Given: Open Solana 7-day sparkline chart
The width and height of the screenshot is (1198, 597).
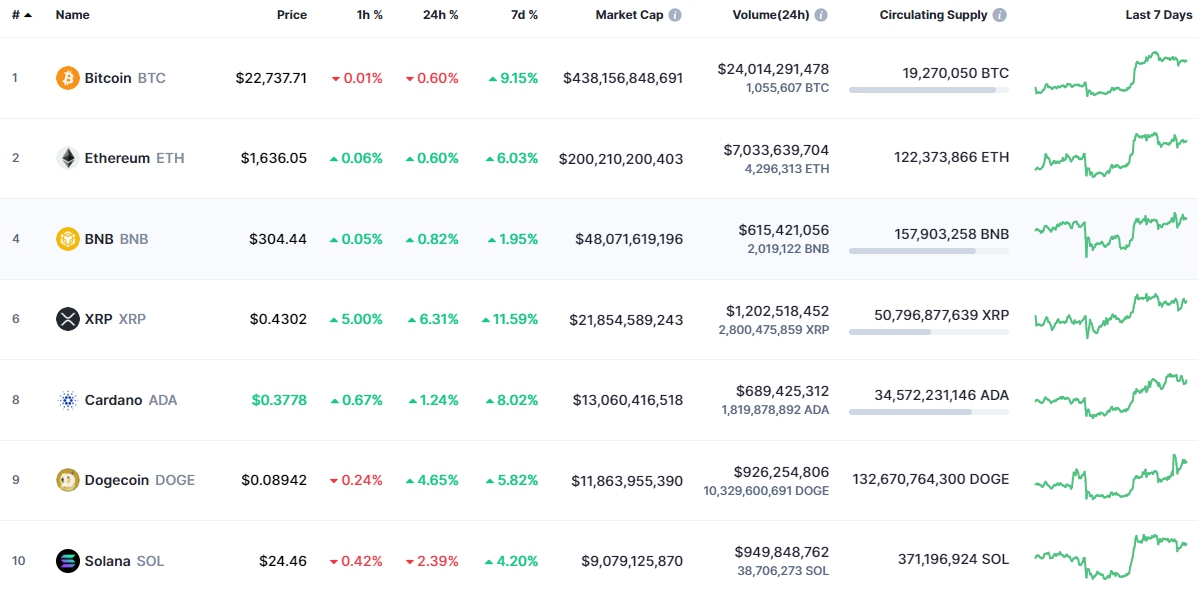Looking at the screenshot, I should pyautogui.click(x=1111, y=556).
